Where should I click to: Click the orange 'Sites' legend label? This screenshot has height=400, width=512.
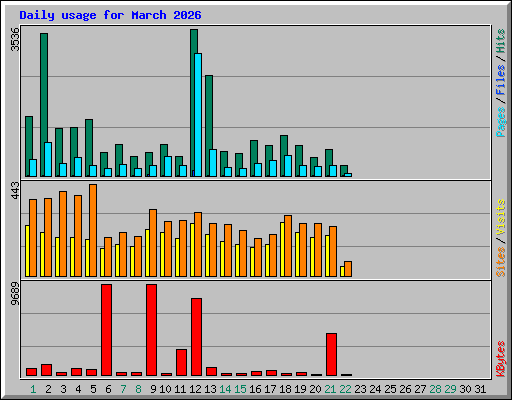click(x=501, y=262)
